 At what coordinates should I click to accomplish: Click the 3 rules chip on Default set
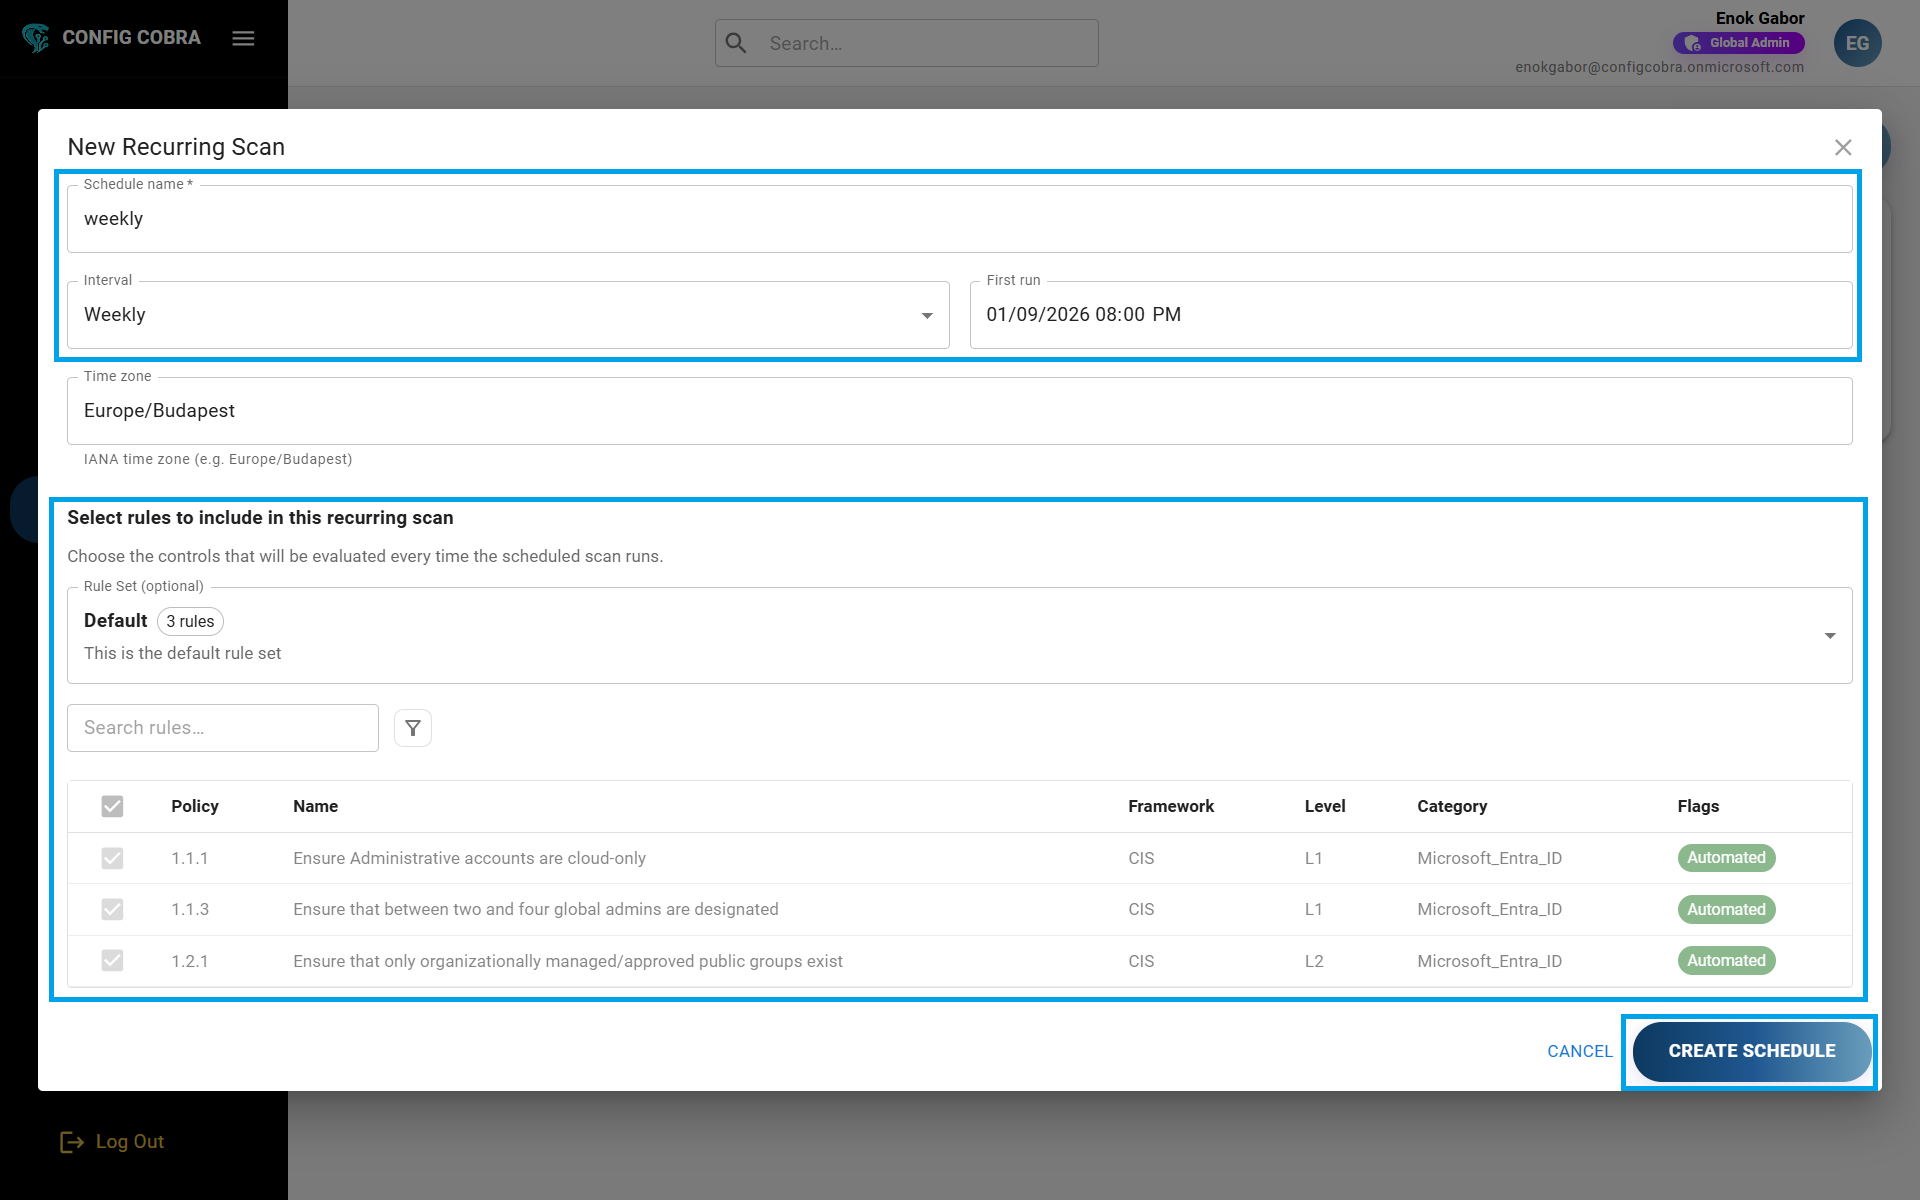pyautogui.click(x=190, y=621)
